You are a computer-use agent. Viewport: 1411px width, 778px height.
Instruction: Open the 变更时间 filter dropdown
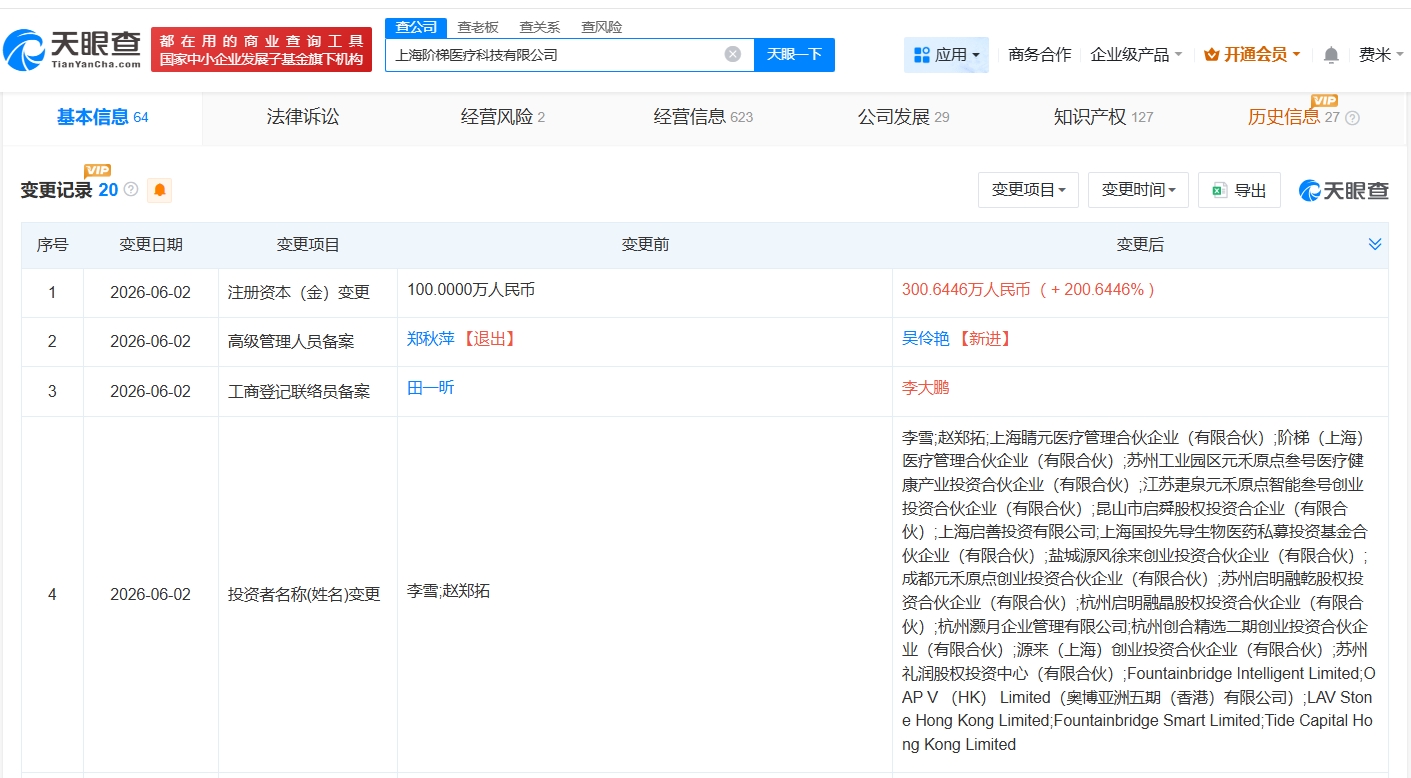pyautogui.click(x=1138, y=189)
